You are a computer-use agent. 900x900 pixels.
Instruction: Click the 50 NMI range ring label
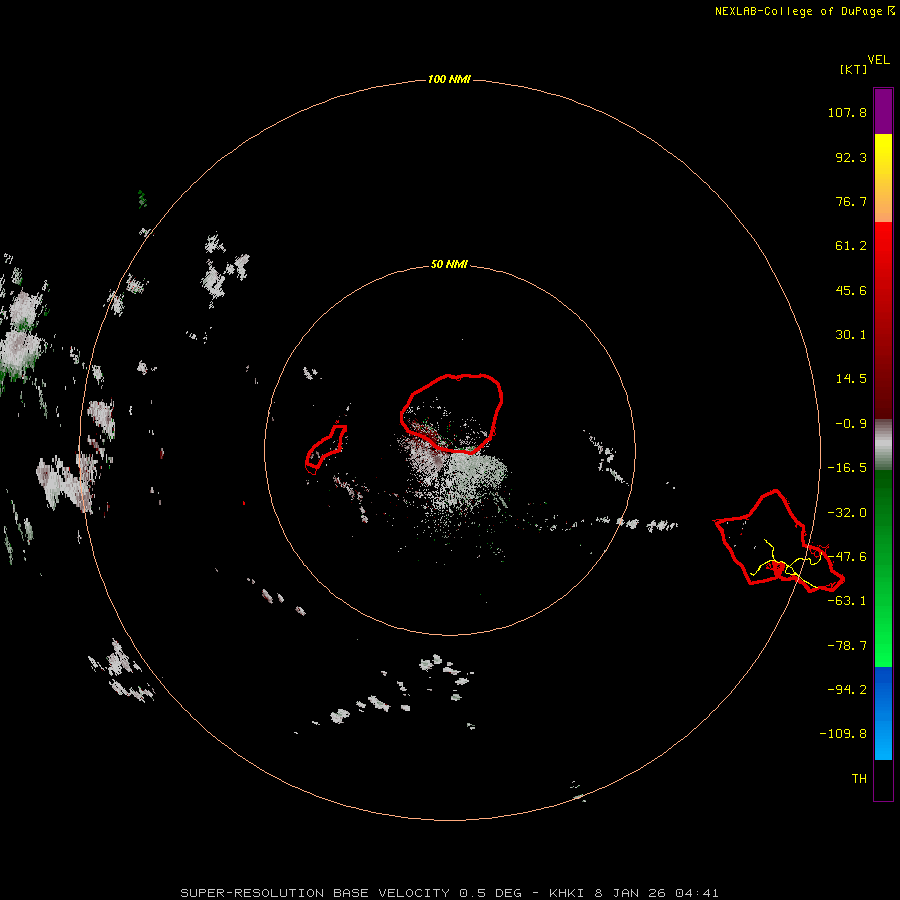click(449, 265)
